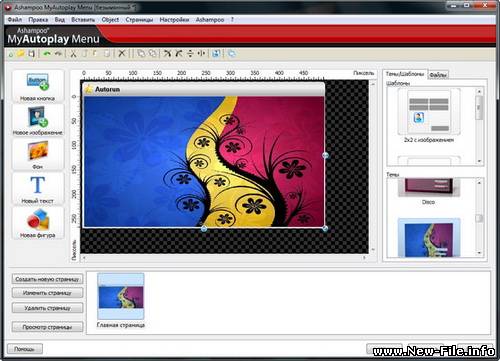Click the open folder toolbar icon
The height and width of the screenshot is (361, 500).
coord(21,53)
